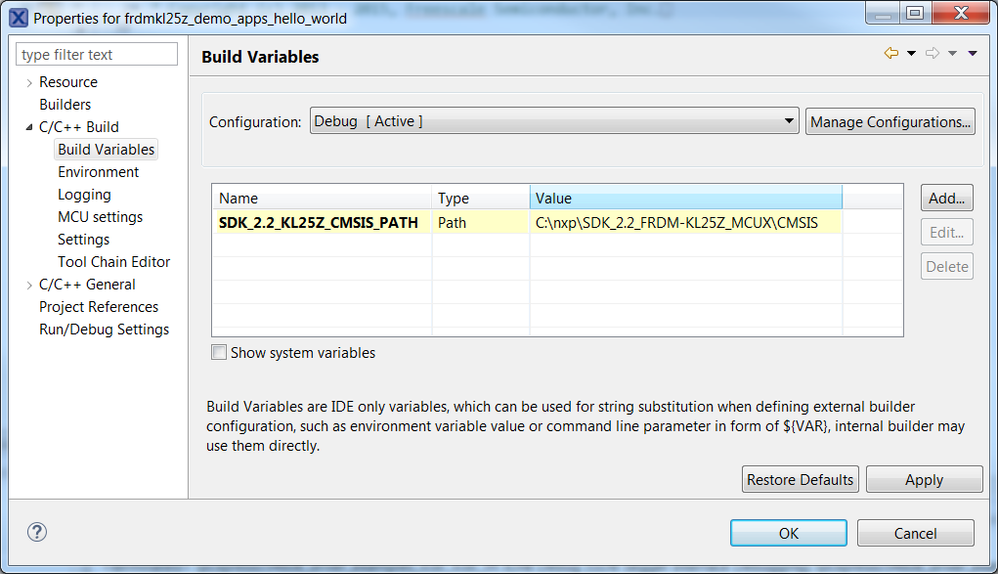Screen dimensions: 998x574
Task: Click the application icon in the title bar
Action: [x=18, y=18]
